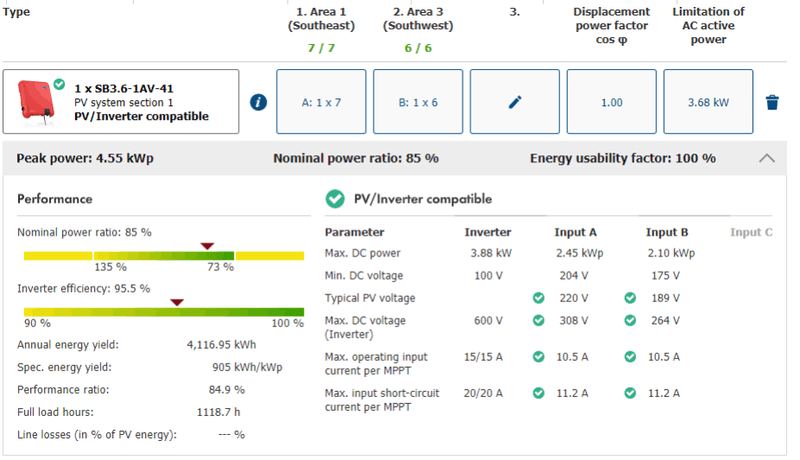Open input B: 1 x 6 configuration
800x460 pixels.
point(418,102)
